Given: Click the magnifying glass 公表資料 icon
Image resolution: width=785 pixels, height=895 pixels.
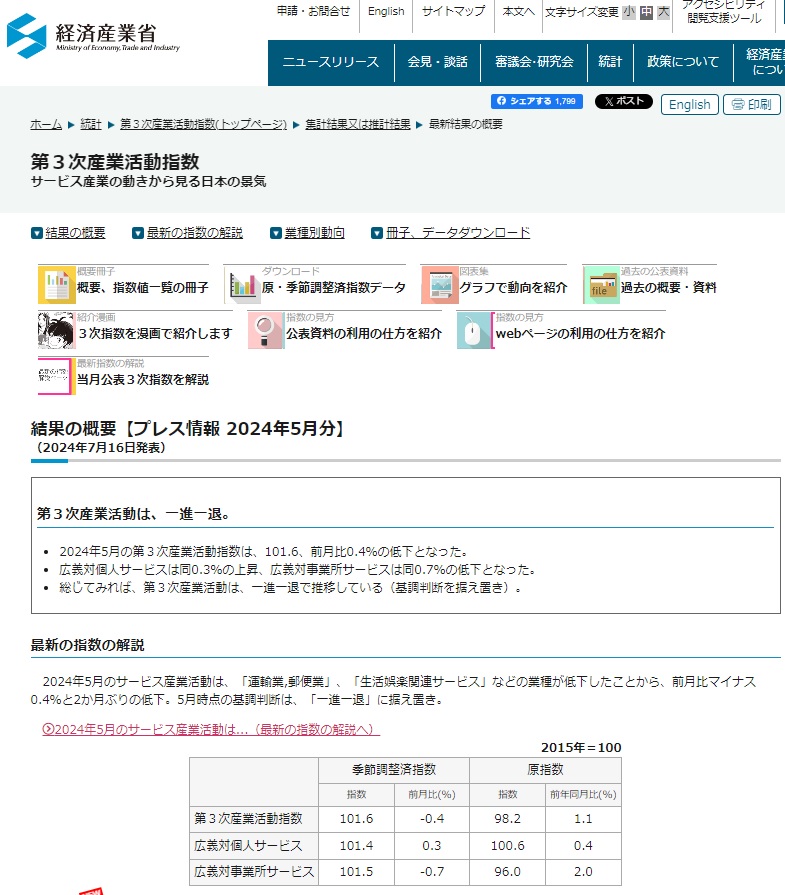Looking at the screenshot, I should coord(266,331).
